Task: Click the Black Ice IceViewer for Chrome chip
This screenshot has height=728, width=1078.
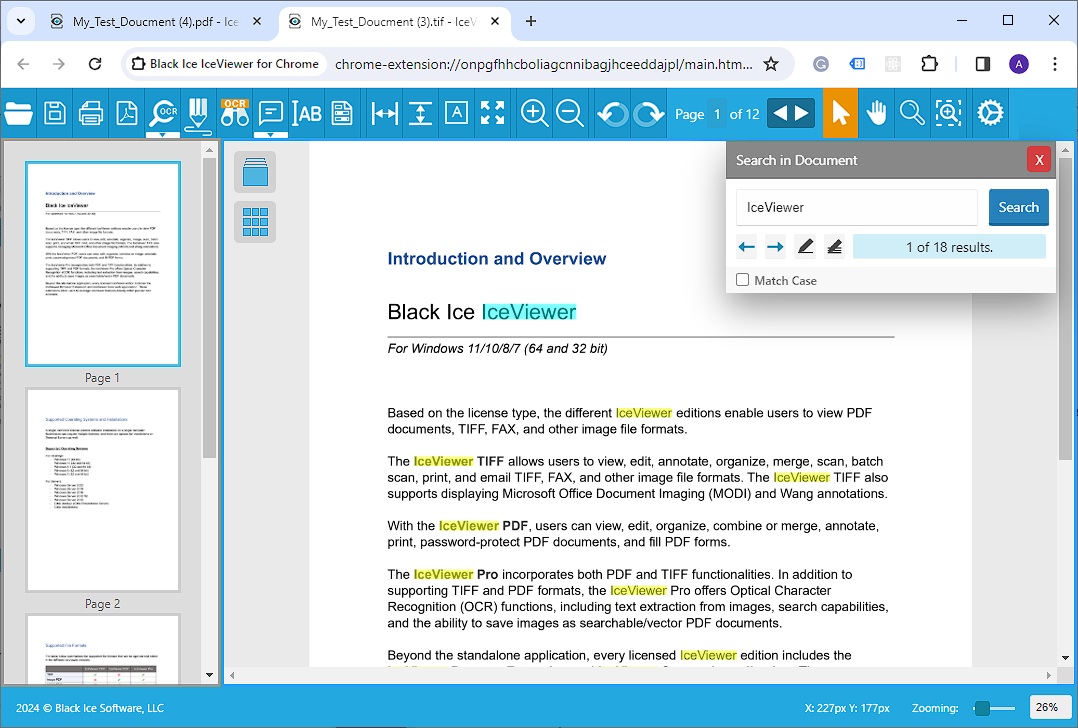Action: point(225,64)
